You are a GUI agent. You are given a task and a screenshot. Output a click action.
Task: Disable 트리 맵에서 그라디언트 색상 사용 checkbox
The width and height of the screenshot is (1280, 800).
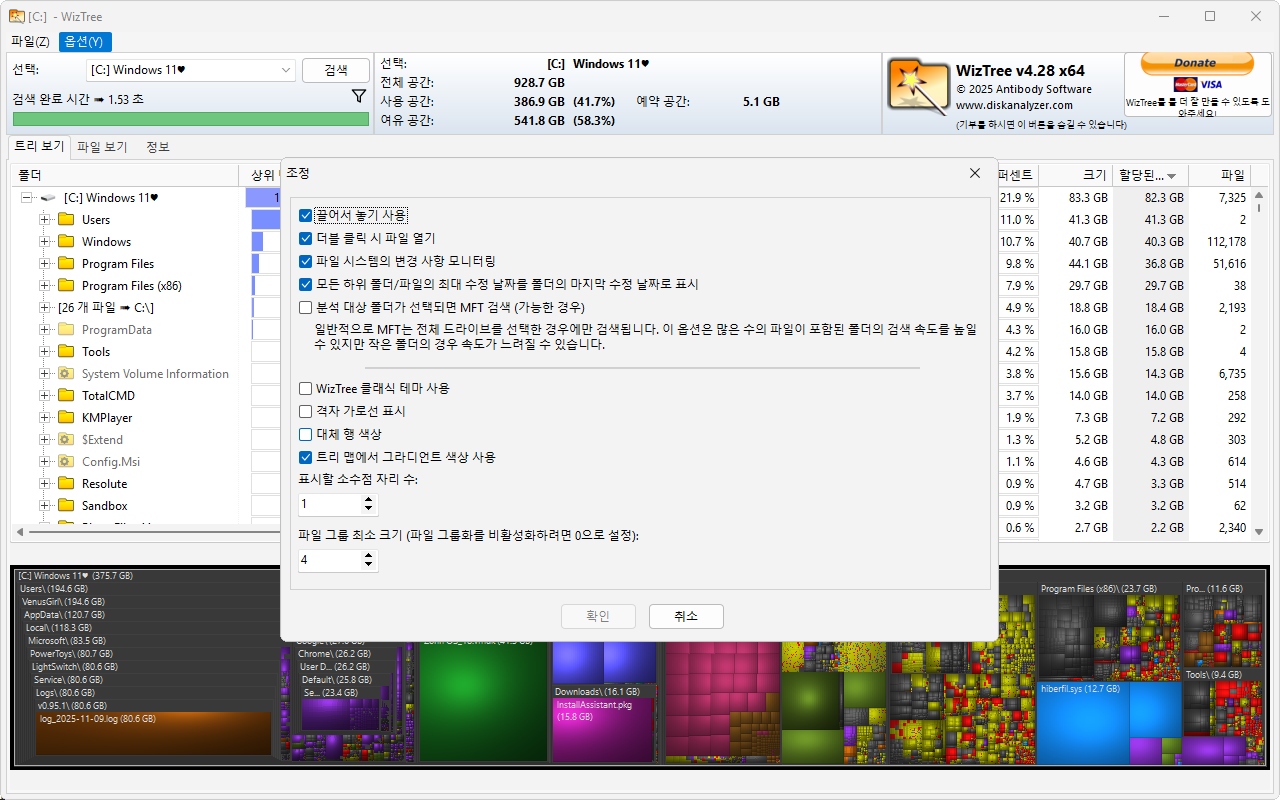pos(306,457)
